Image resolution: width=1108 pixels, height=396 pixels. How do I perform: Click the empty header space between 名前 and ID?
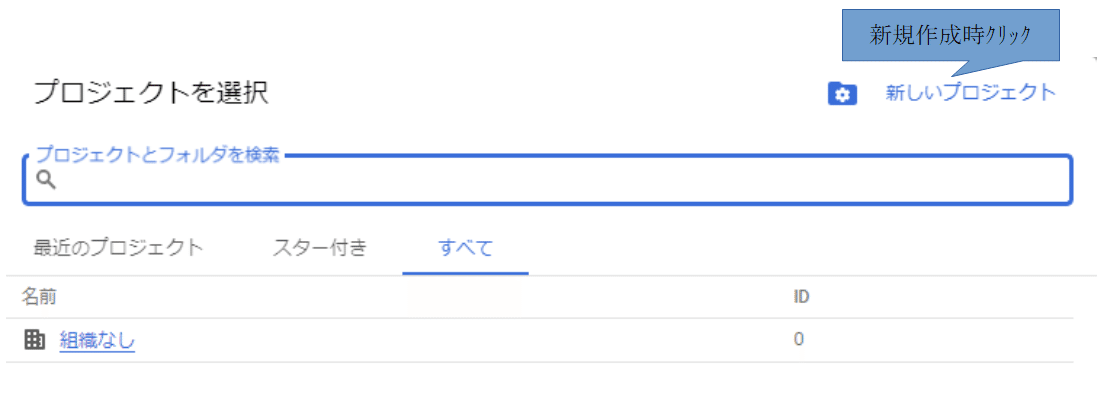[x=424, y=297]
